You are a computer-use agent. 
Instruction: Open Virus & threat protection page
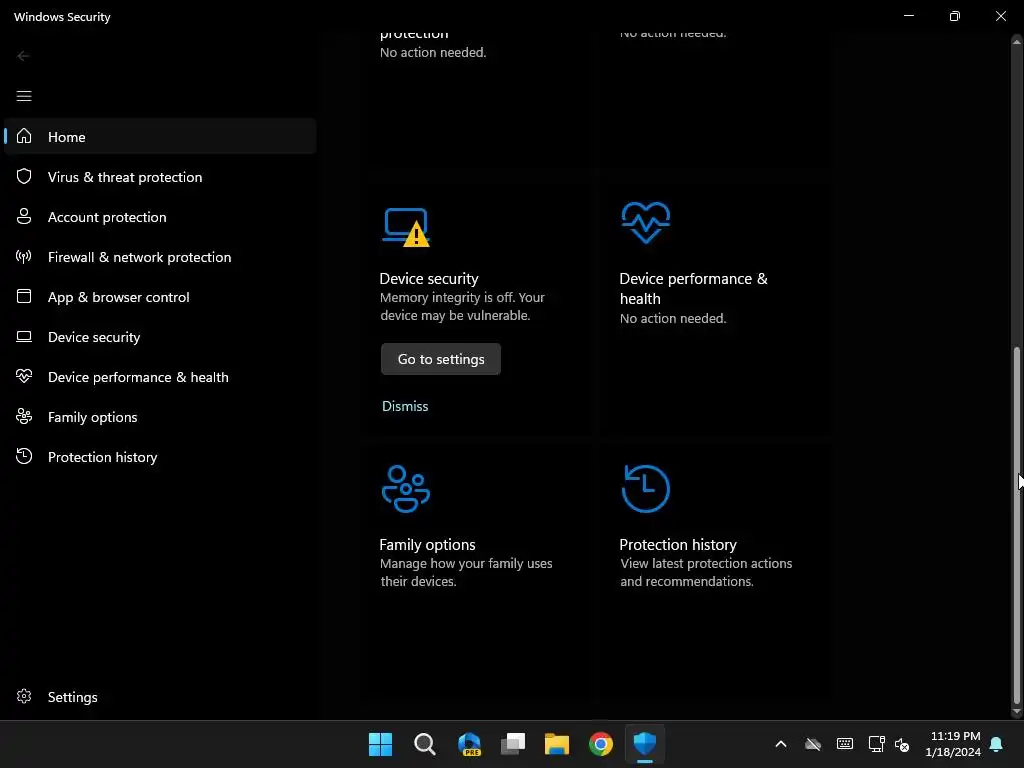160,176
